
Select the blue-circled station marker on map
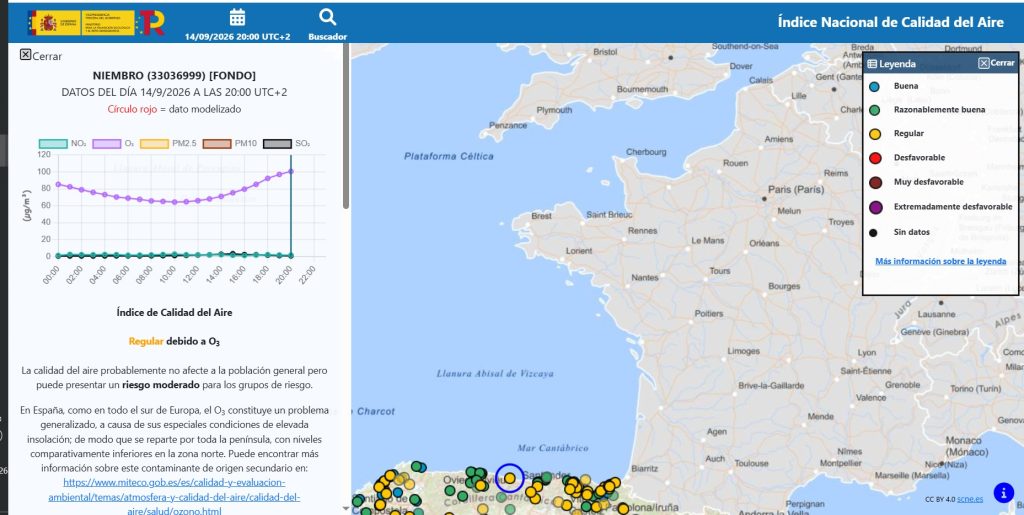click(509, 478)
